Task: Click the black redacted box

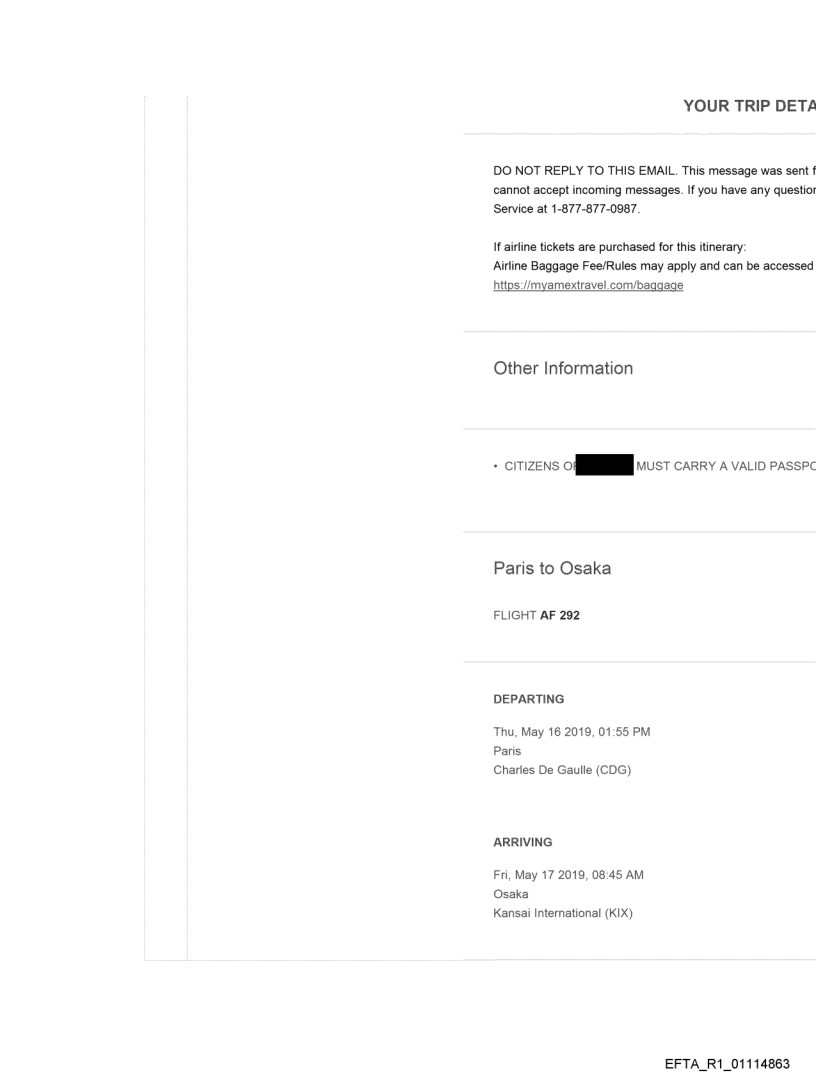Action: pyautogui.click(x=599, y=466)
